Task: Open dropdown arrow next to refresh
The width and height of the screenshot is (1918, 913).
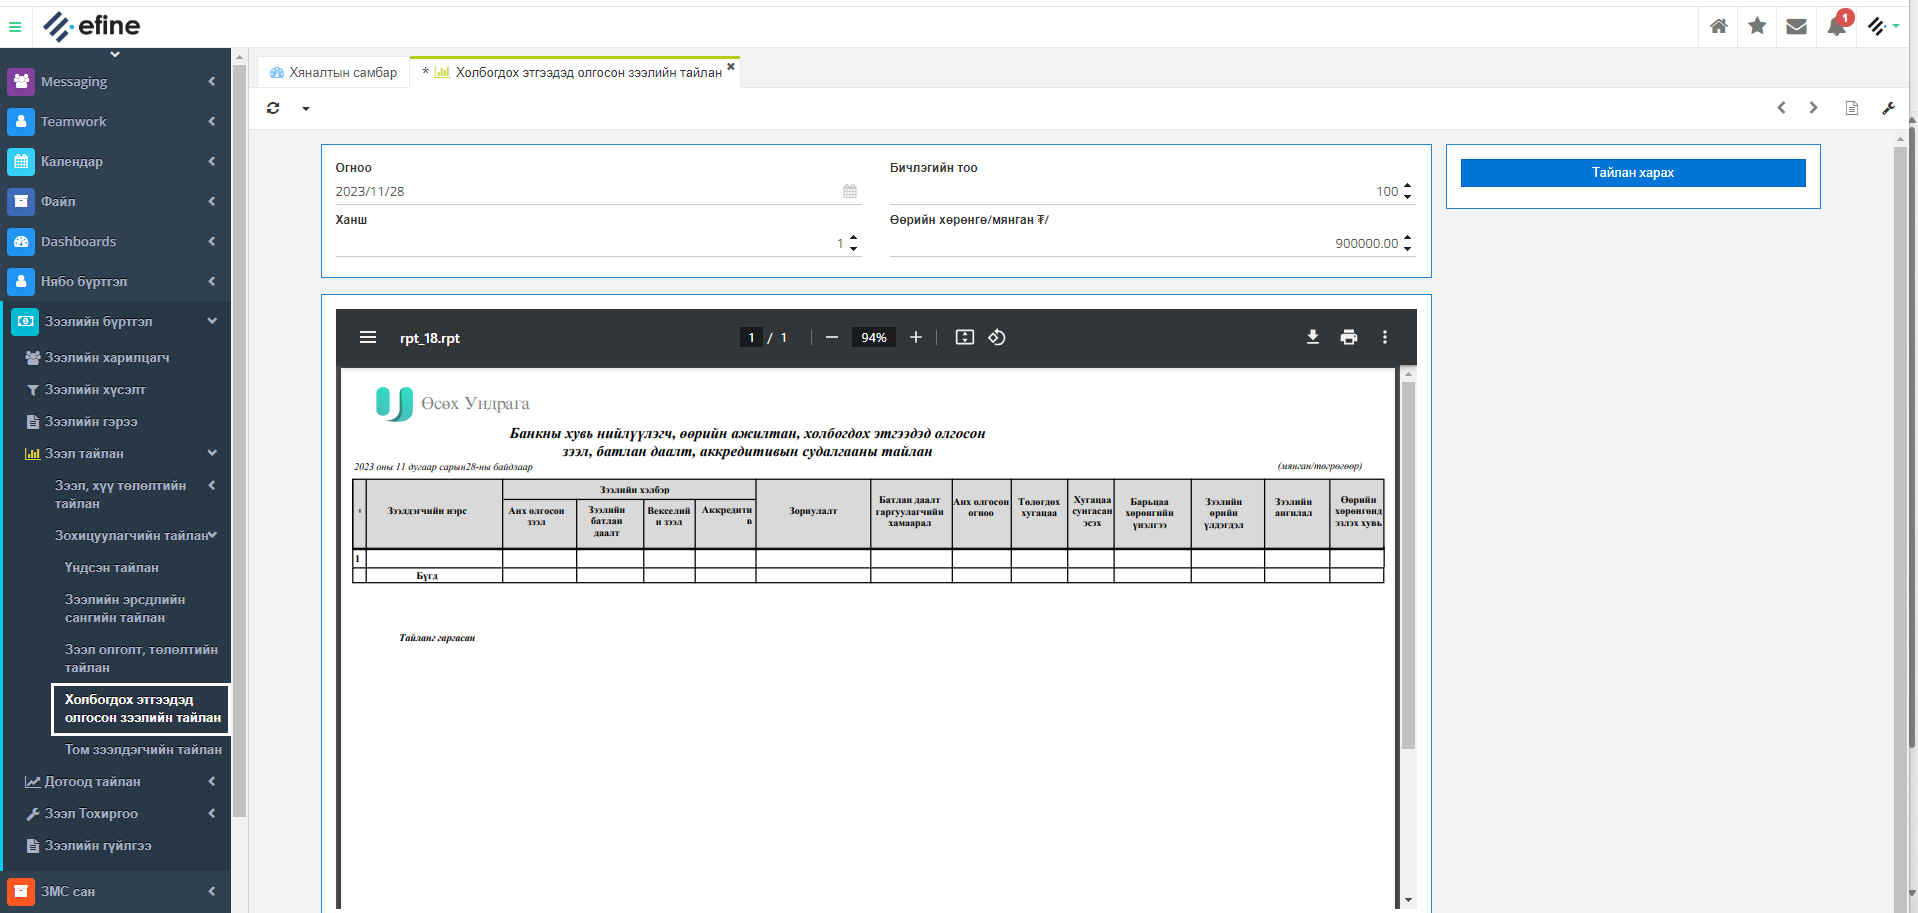Action: click(306, 109)
